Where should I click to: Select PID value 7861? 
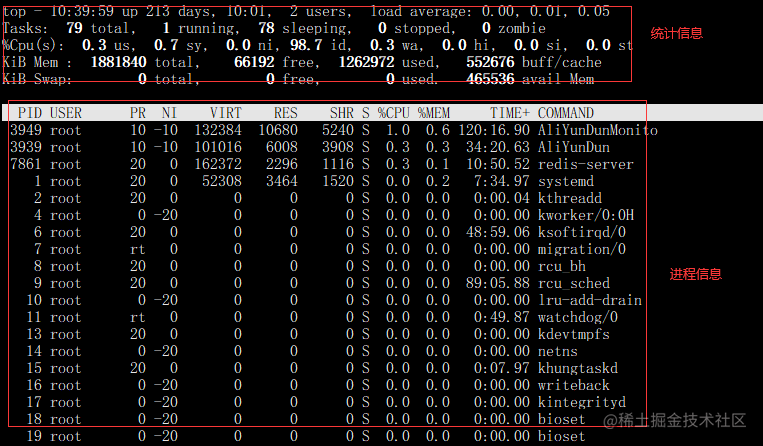point(26,164)
